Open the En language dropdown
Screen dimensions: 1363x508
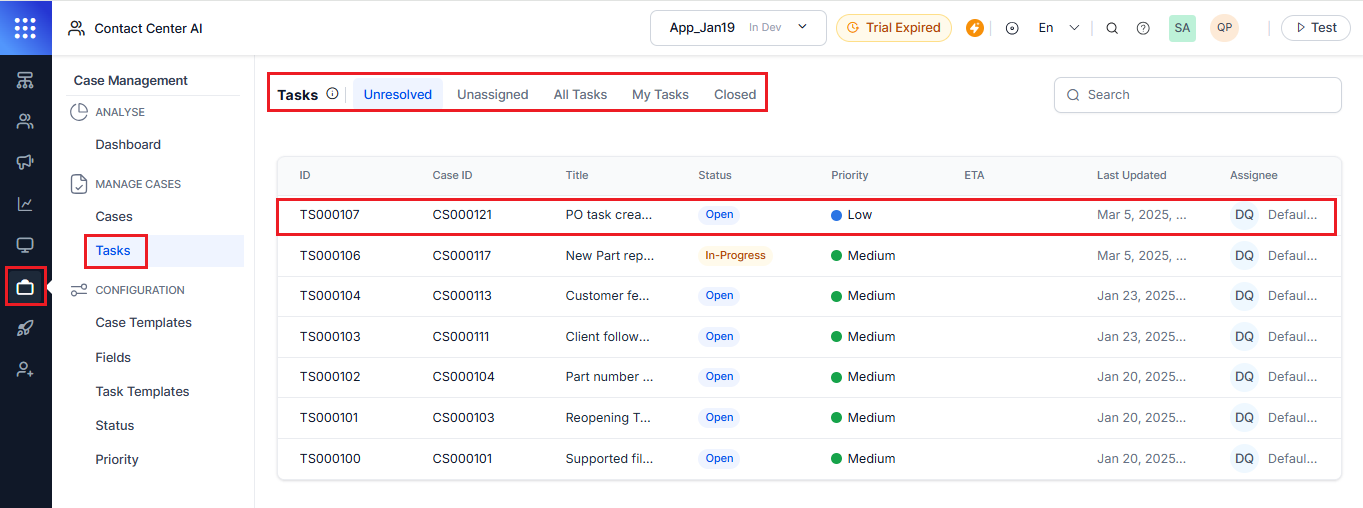tap(1058, 28)
